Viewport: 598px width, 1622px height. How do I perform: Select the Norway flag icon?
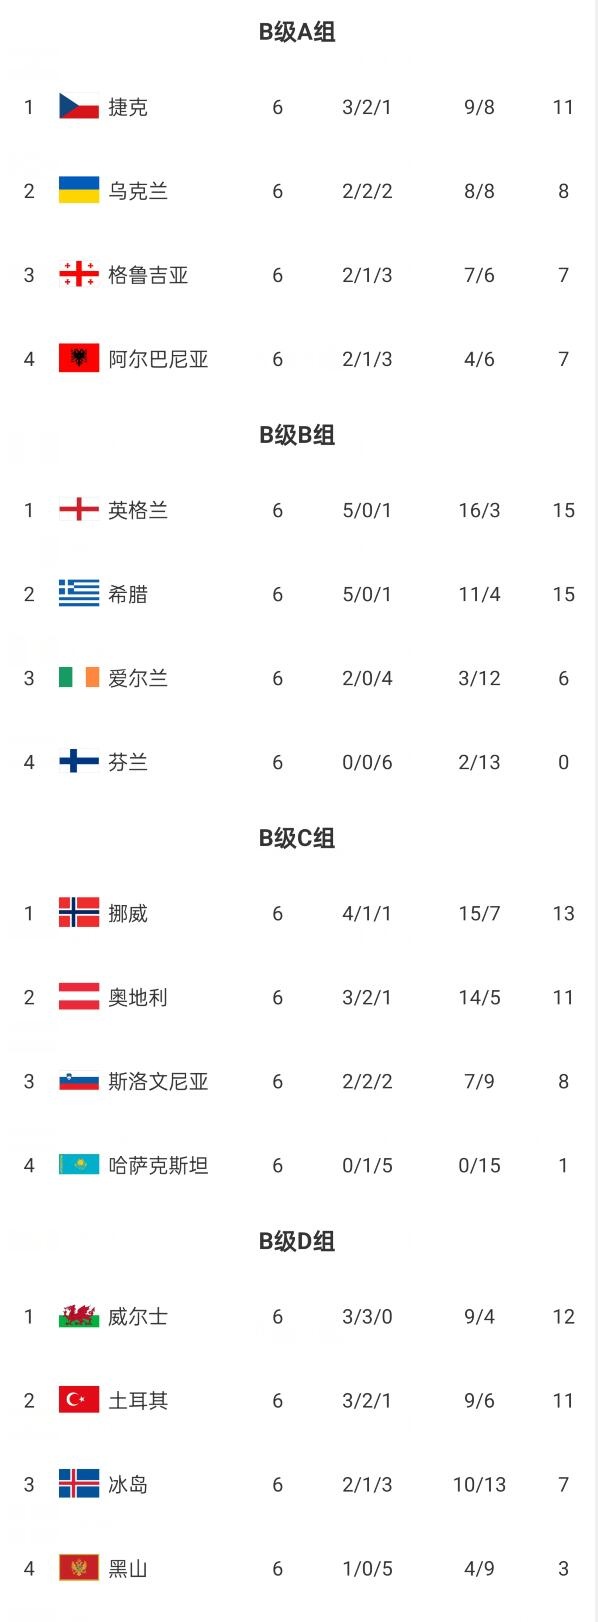coord(79,913)
